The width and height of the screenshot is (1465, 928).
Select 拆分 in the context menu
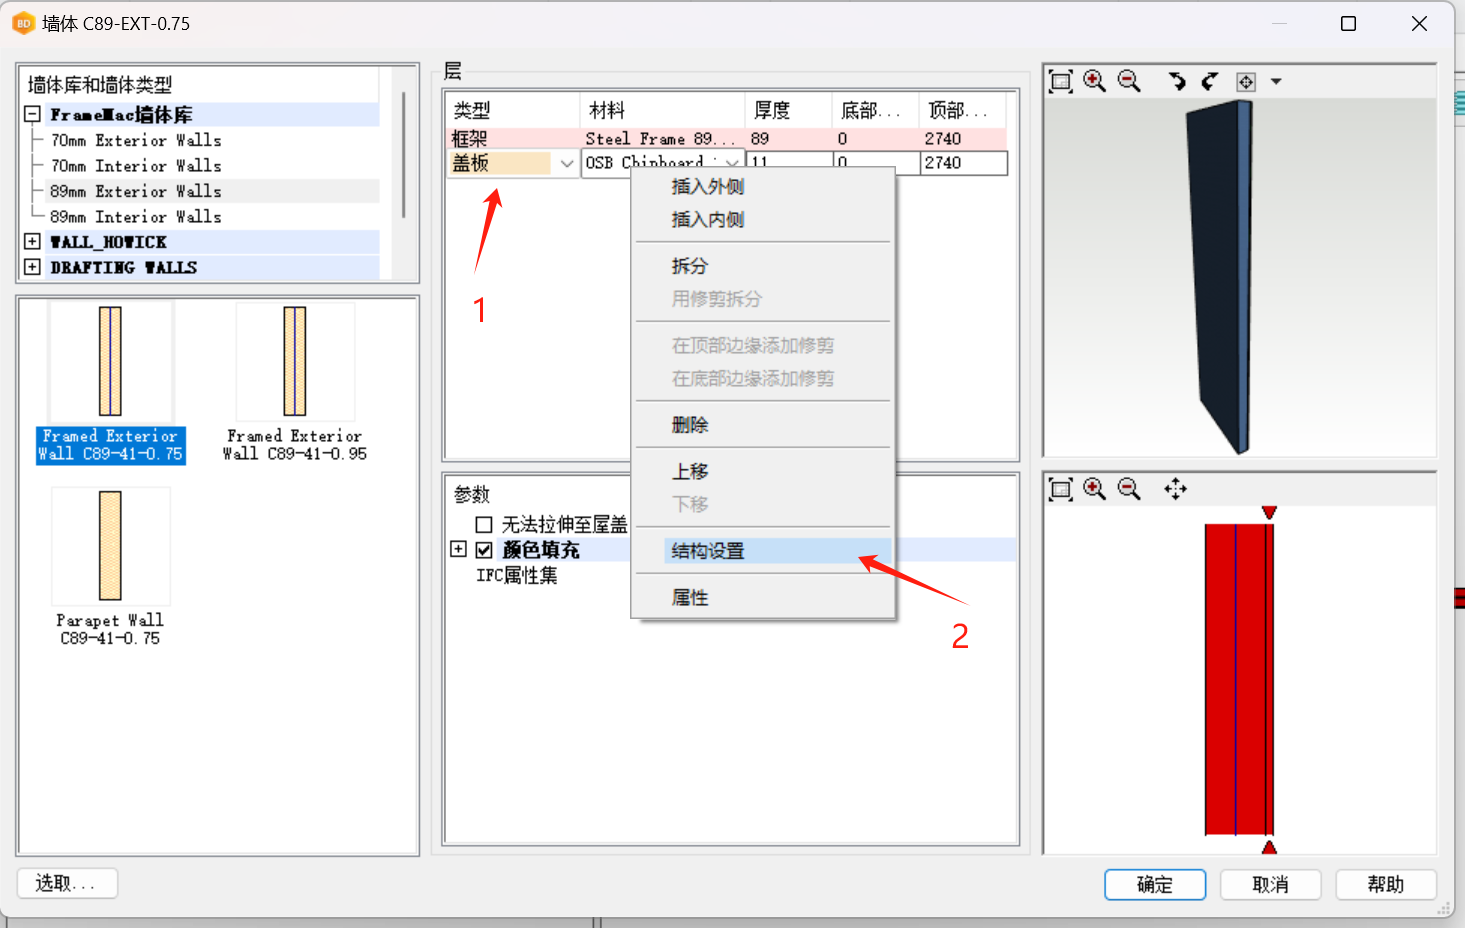[x=690, y=266]
